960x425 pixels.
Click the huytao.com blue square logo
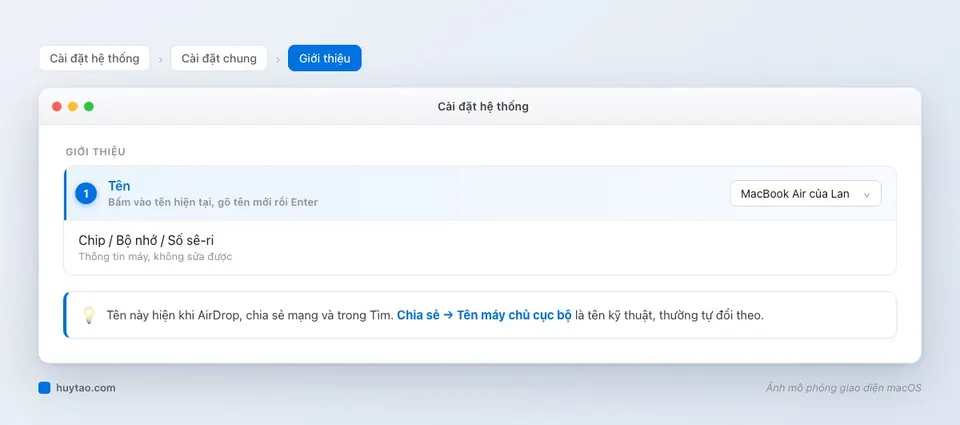click(x=44, y=388)
